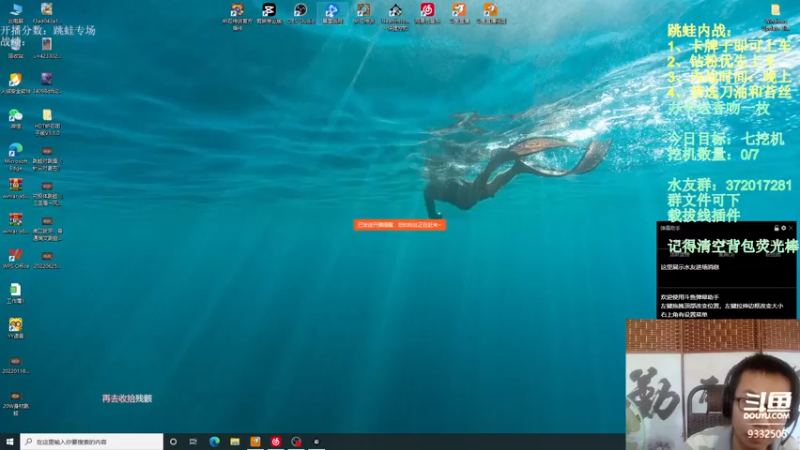Open the orange fire security software shortcut
Viewport: 800px width, 450px height.
point(16,81)
